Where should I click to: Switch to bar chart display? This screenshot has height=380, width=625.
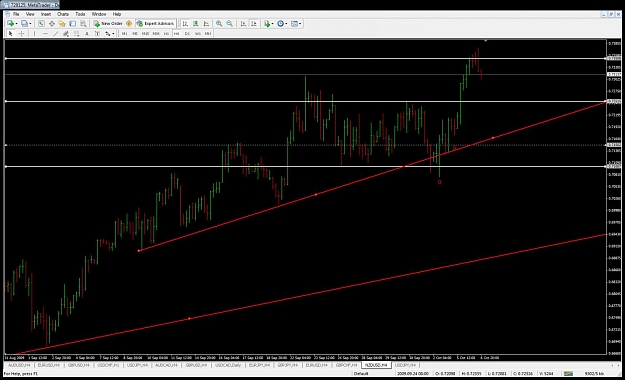(x=185, y=24)
